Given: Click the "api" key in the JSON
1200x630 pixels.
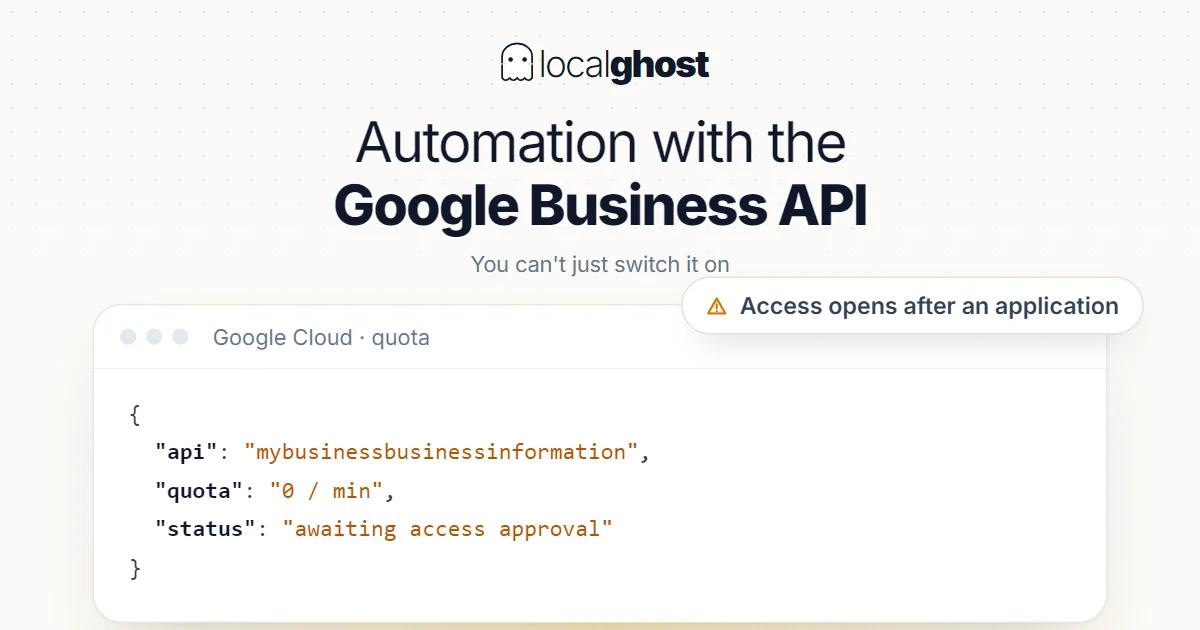Looking at the screenshot, I should pos(186,452).
